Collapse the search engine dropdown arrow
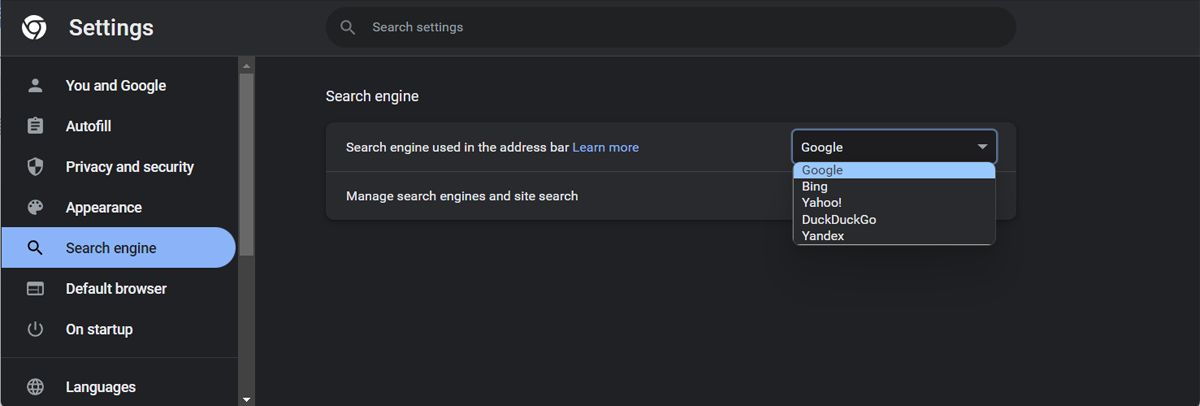 [x=982, y=147]
